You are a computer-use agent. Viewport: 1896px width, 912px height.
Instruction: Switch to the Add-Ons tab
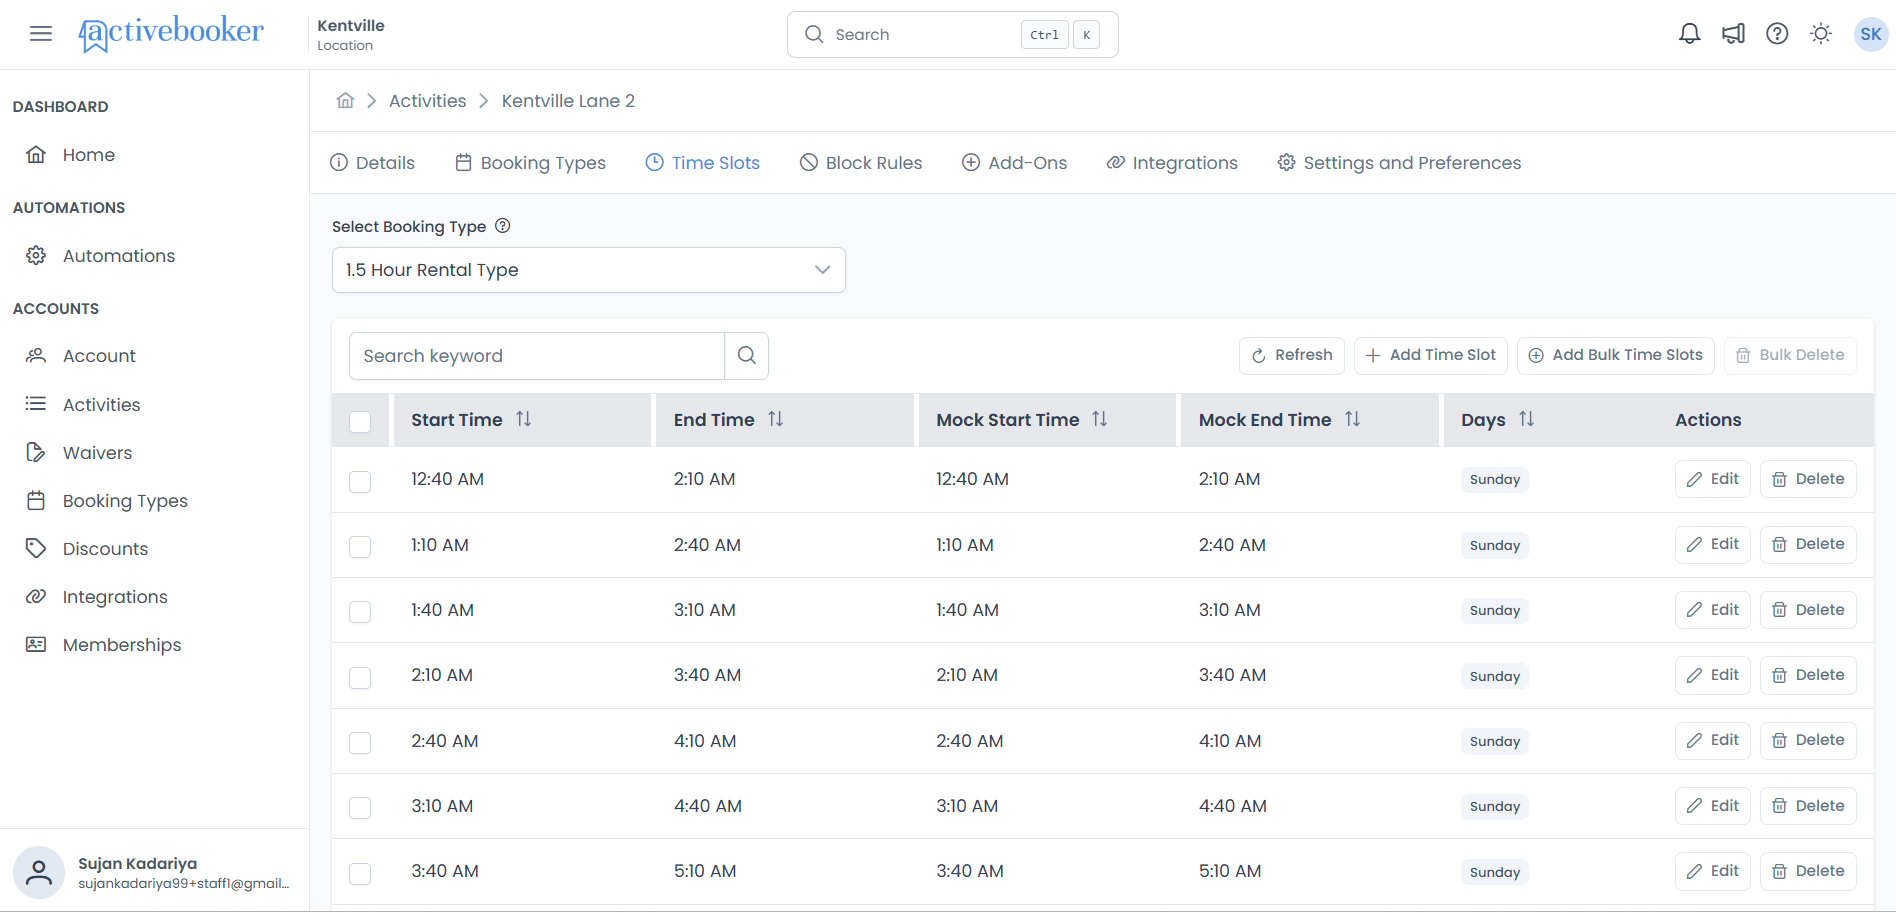(1014, 163)
